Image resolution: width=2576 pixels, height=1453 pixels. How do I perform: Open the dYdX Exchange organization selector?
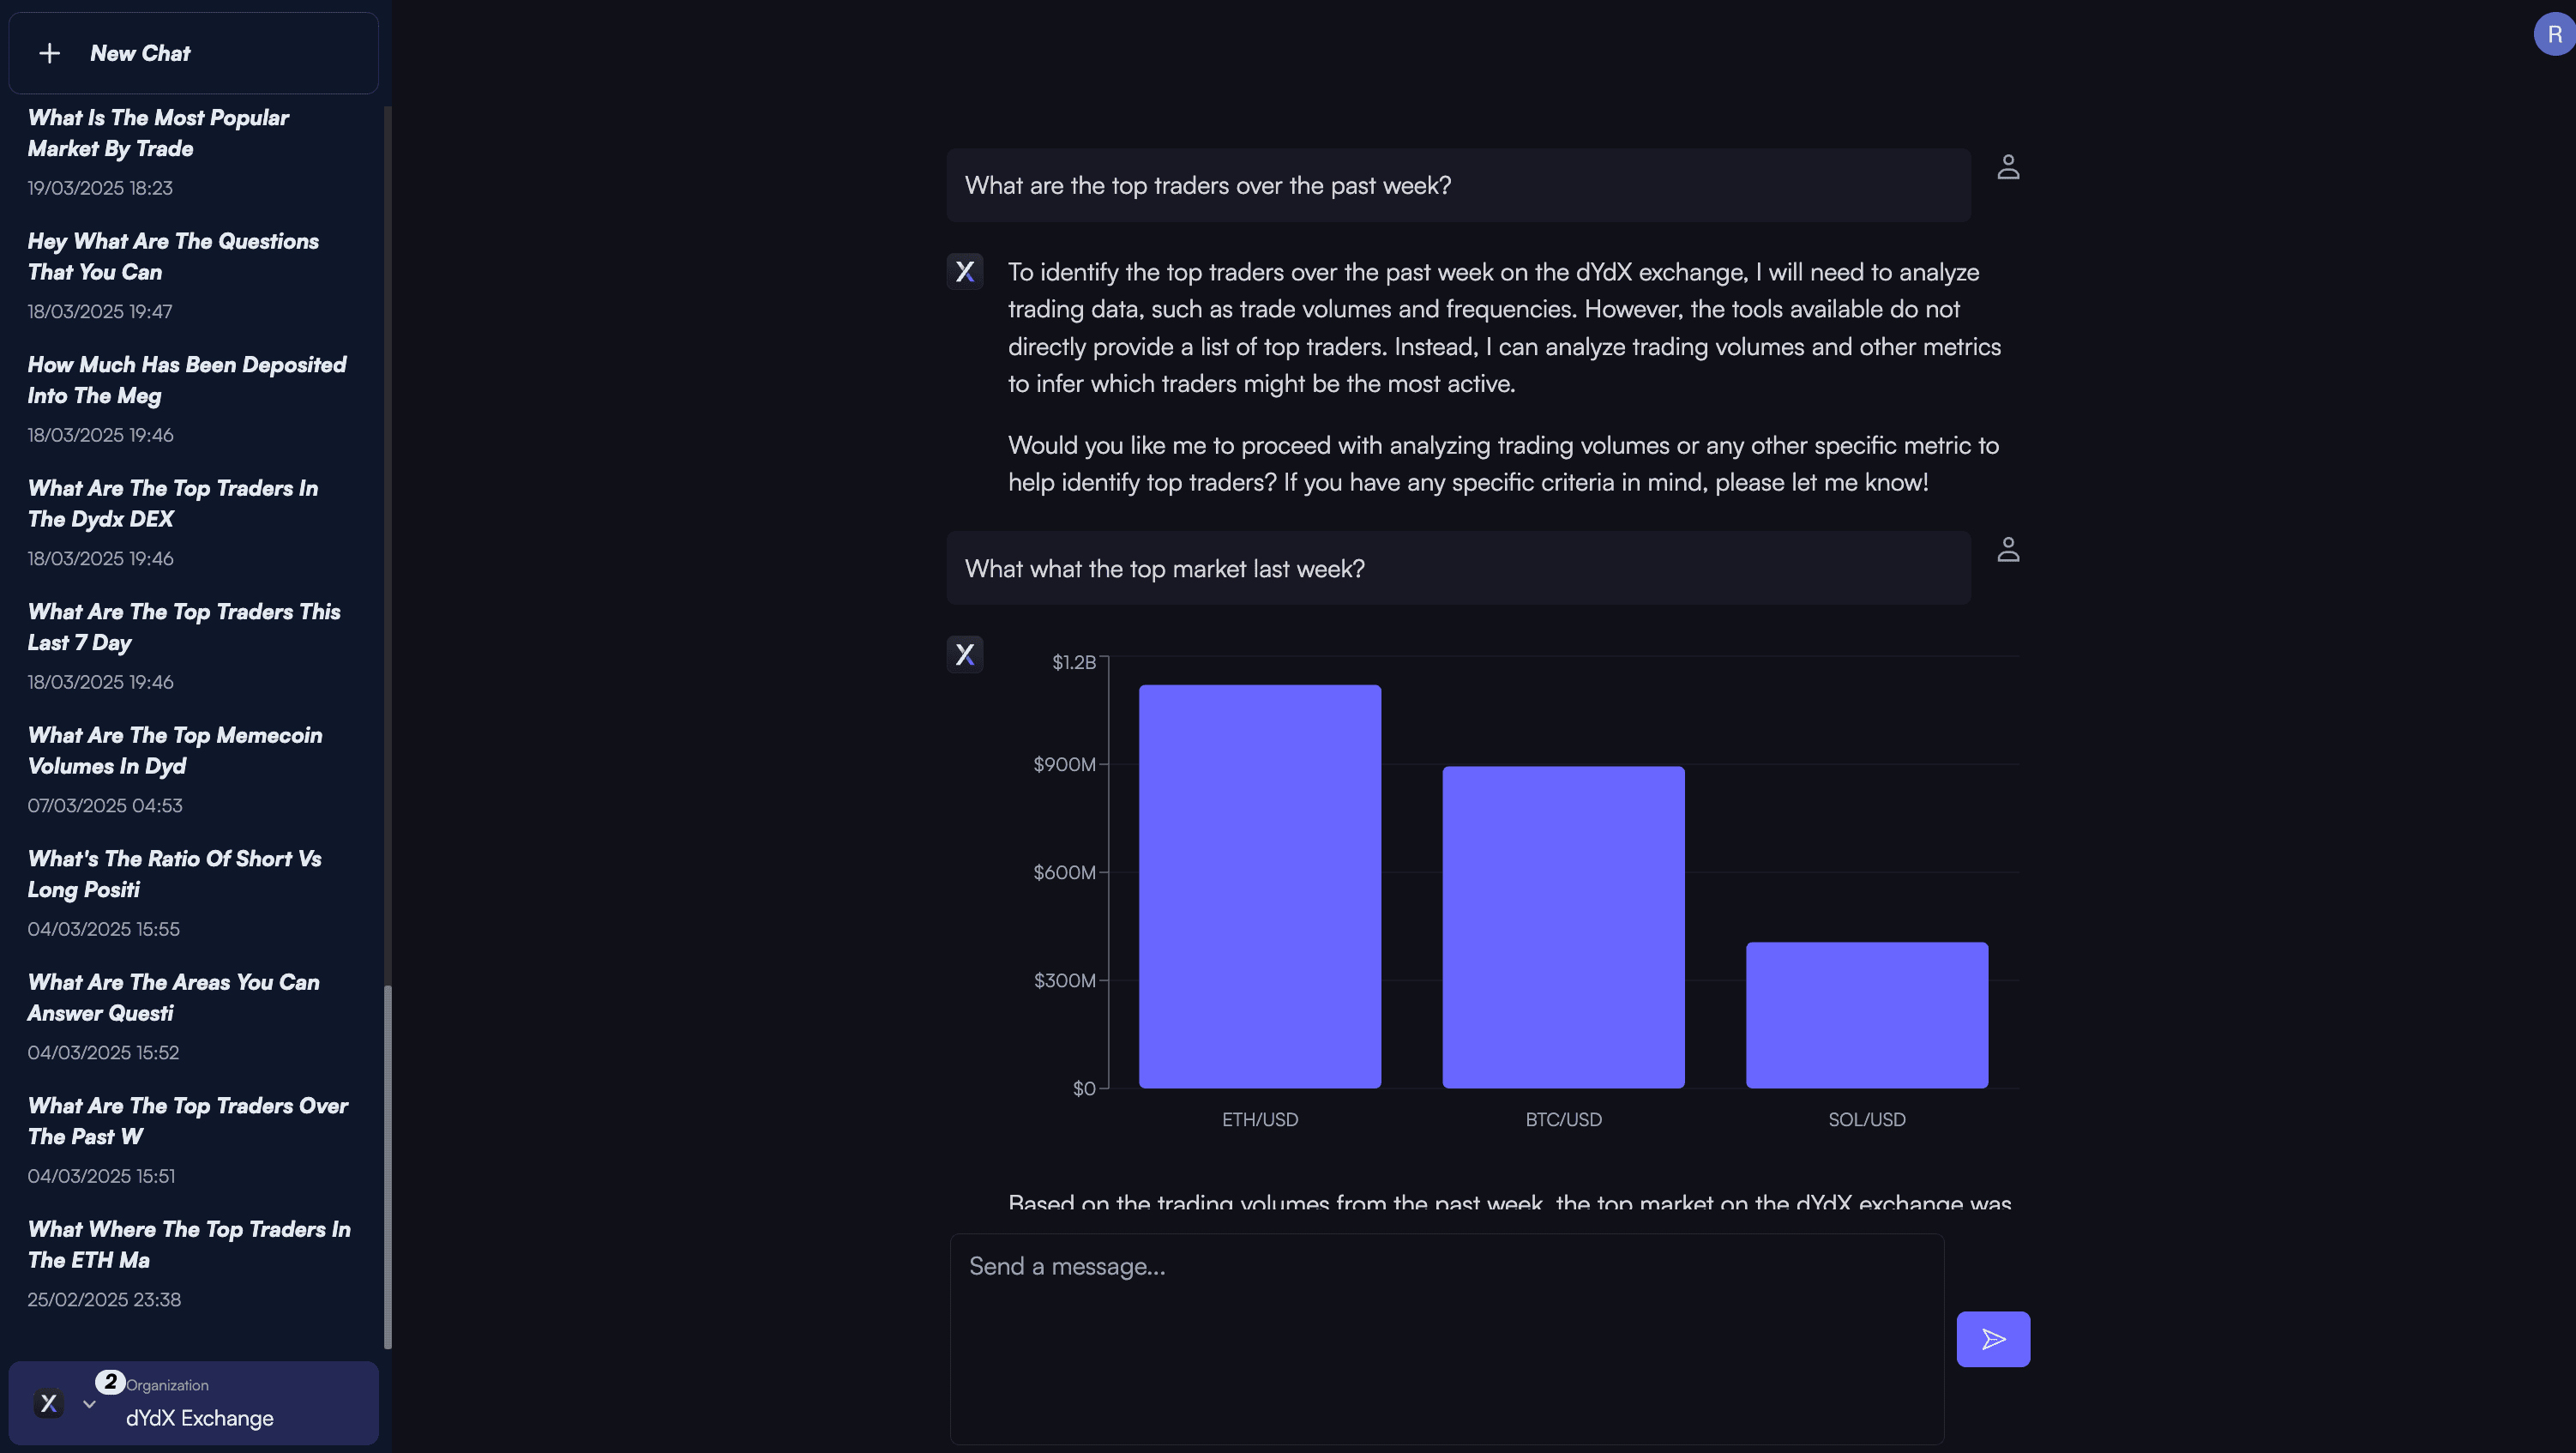[x=199, y=1417]
